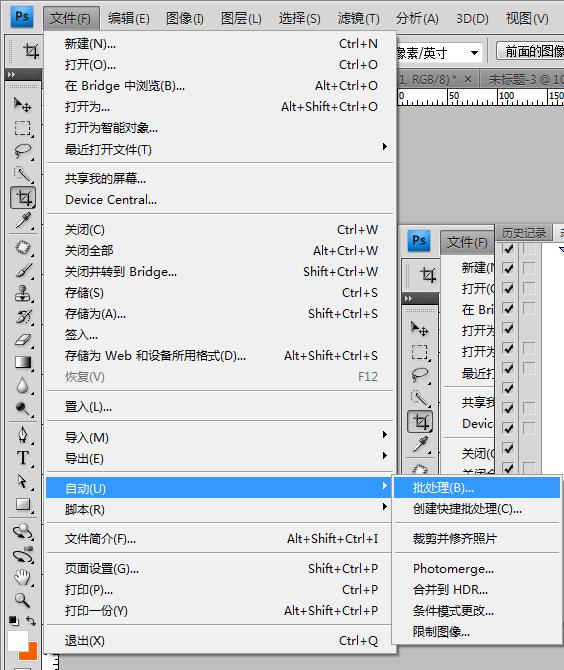This screenshot has width=564, height=670.
Task: Toggle the checkbox beside Devic in the panel
Action: click(508, 428)
